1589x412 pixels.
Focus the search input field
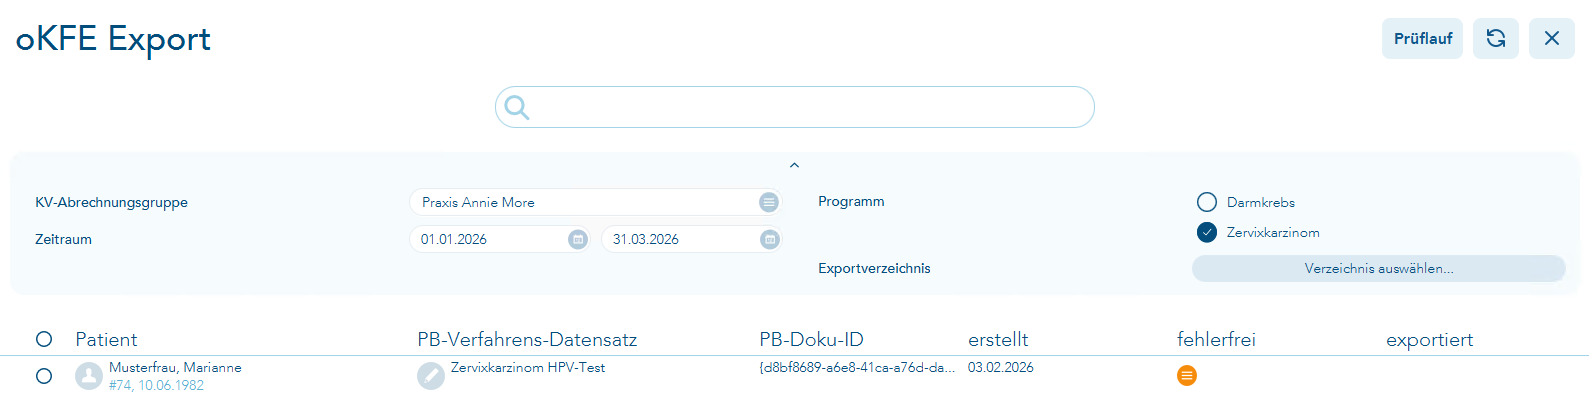795,107
